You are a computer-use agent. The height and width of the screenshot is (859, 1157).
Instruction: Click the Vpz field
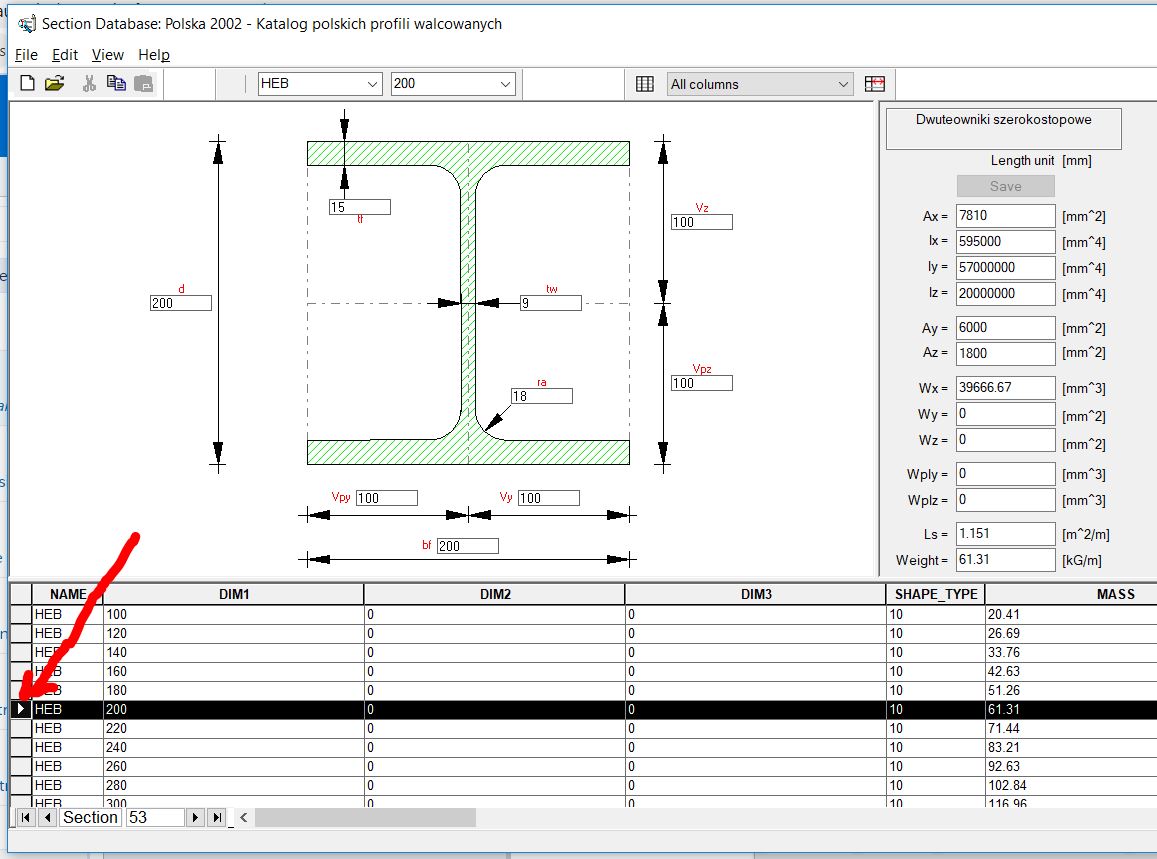(x=702, y=383)
